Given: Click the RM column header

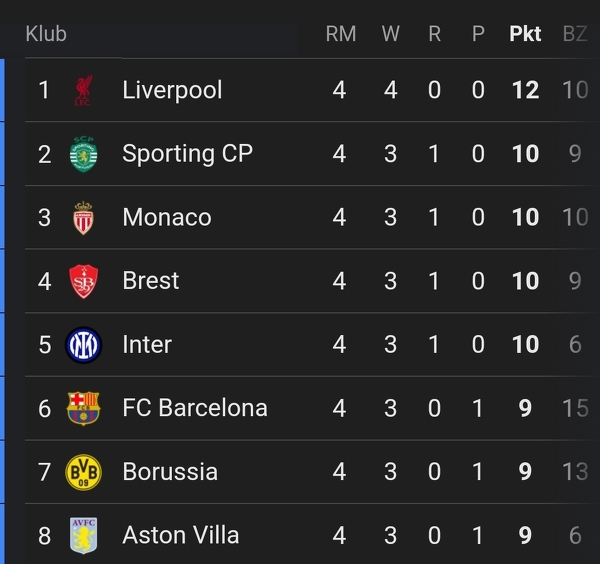Looking at the screenshot, I should click(x=341, y=34).
